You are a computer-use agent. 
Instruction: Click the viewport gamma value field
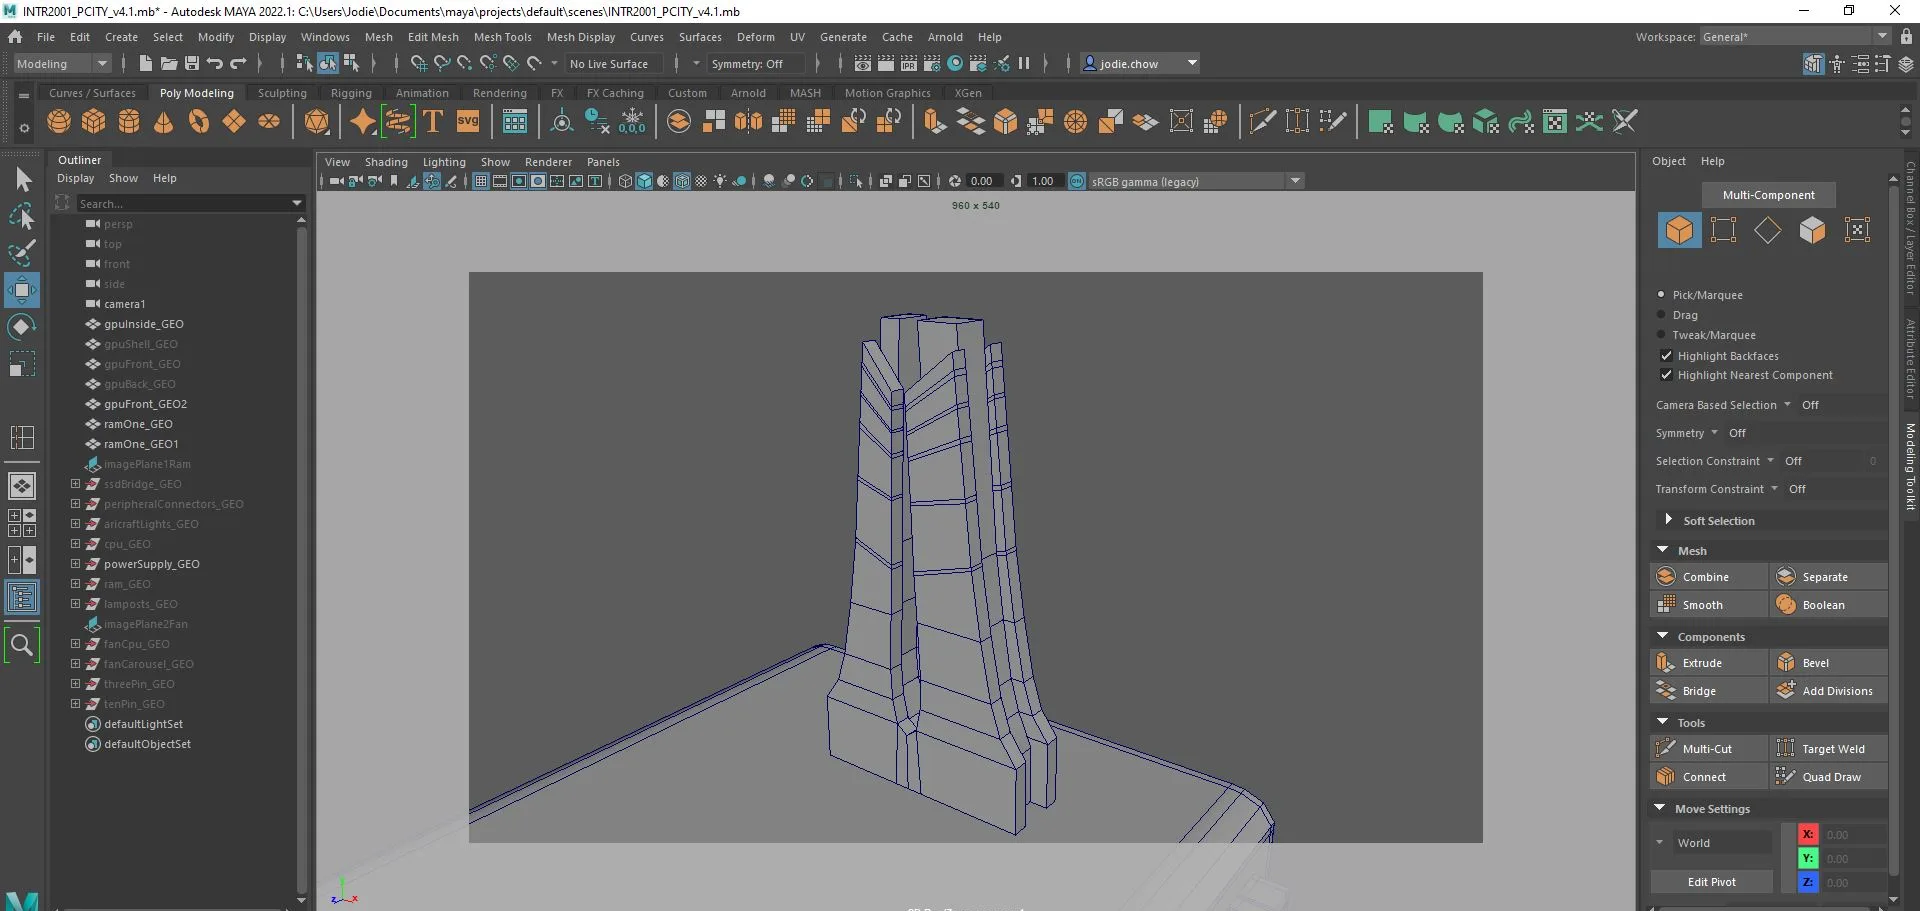click(x=1042, y=181)
